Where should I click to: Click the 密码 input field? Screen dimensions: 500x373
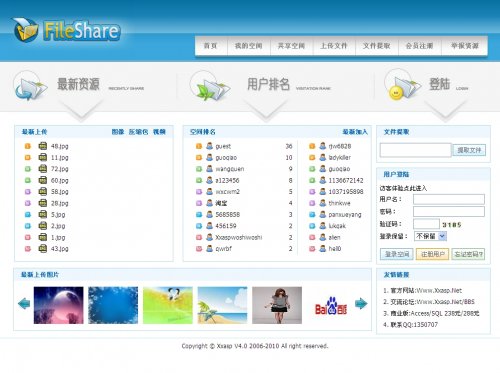(x=449, y=211)
